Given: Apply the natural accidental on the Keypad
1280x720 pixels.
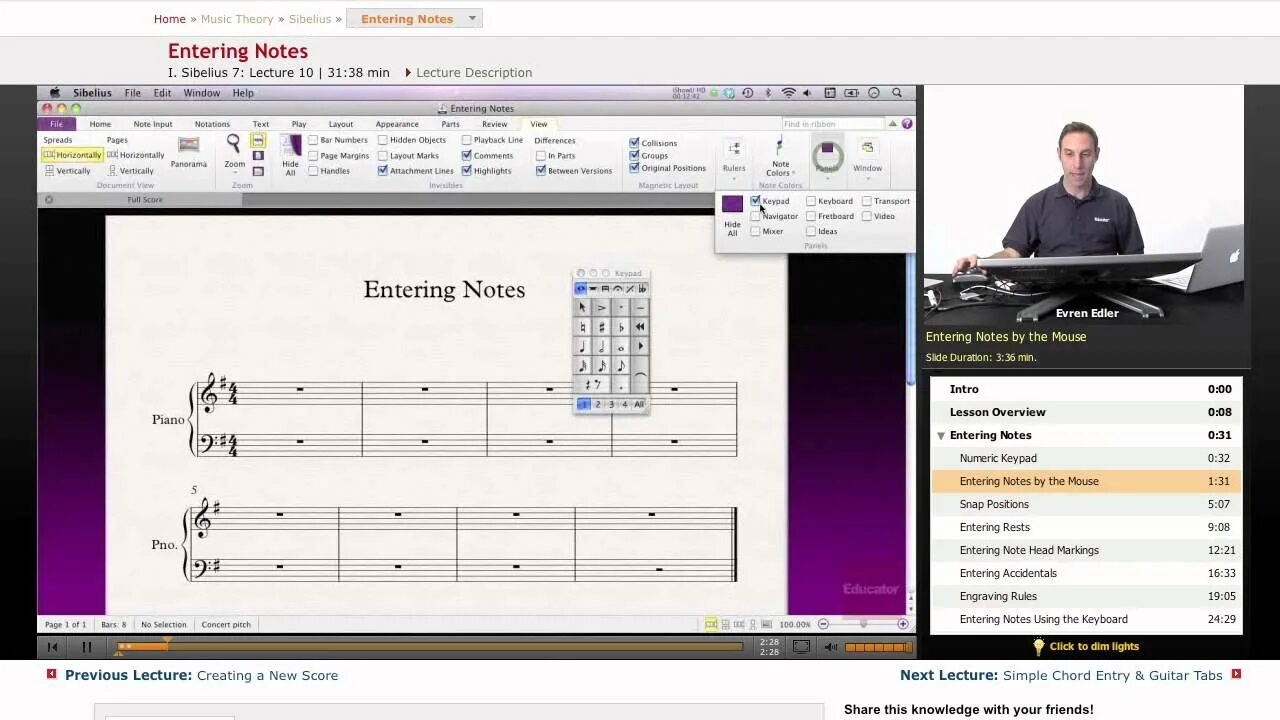Looking at the screenshot, I should click(582, 327).
